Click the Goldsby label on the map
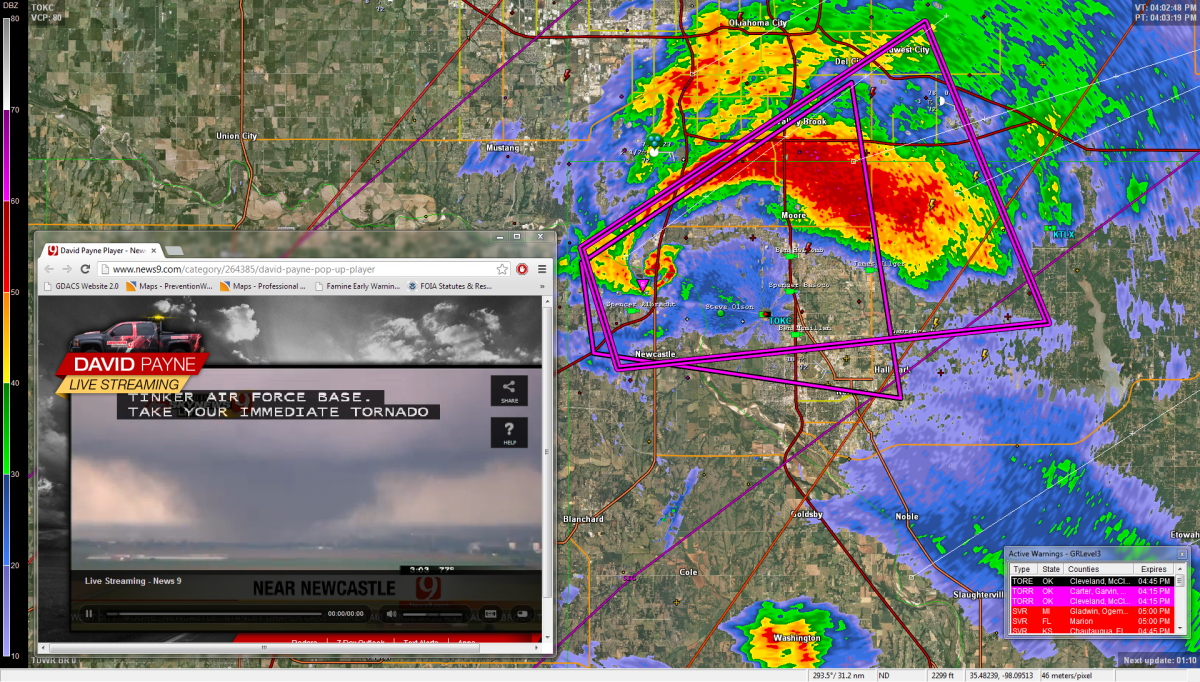 coord(806,514)
